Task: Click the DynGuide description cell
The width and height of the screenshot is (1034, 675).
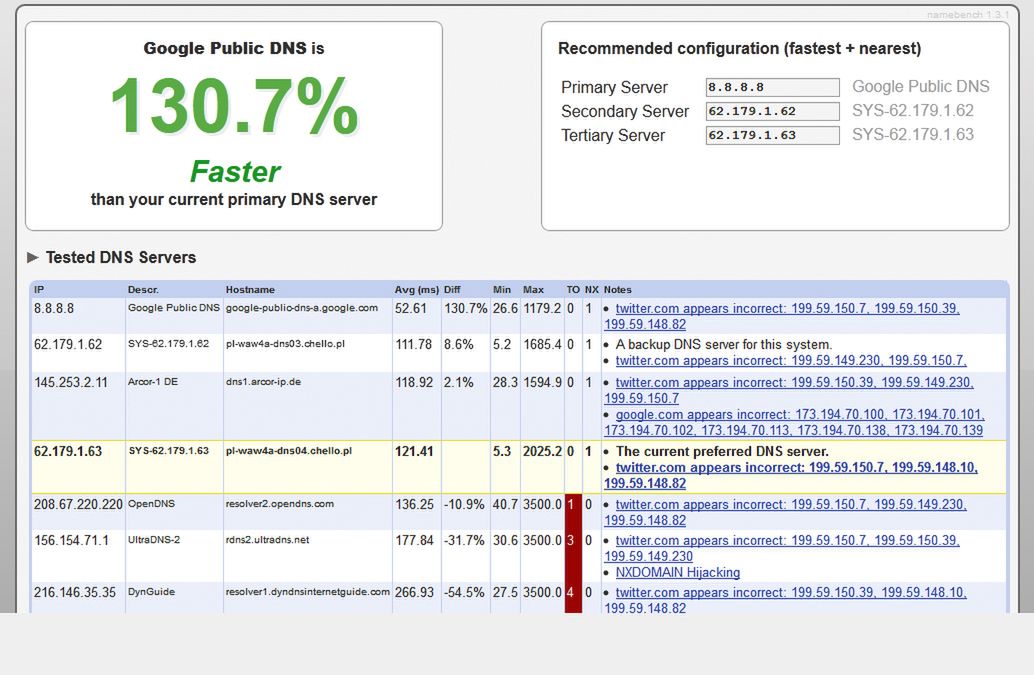Action: point(151,591)
